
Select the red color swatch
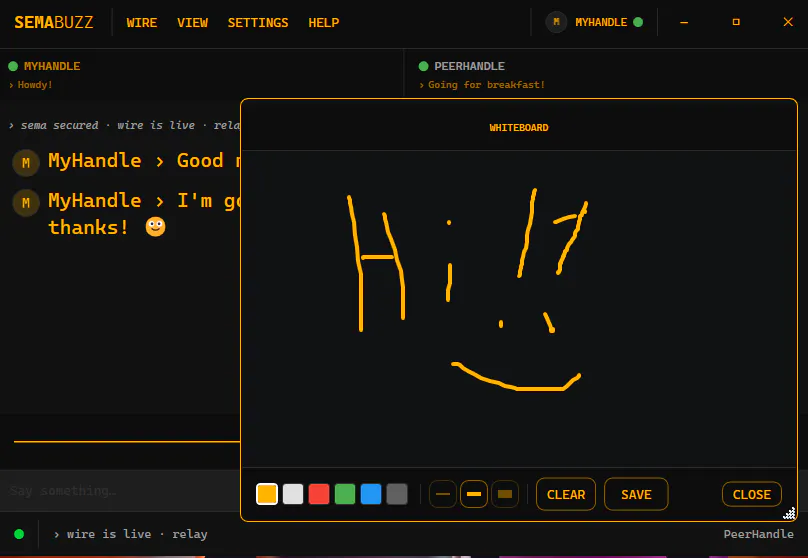pos(319,494)
